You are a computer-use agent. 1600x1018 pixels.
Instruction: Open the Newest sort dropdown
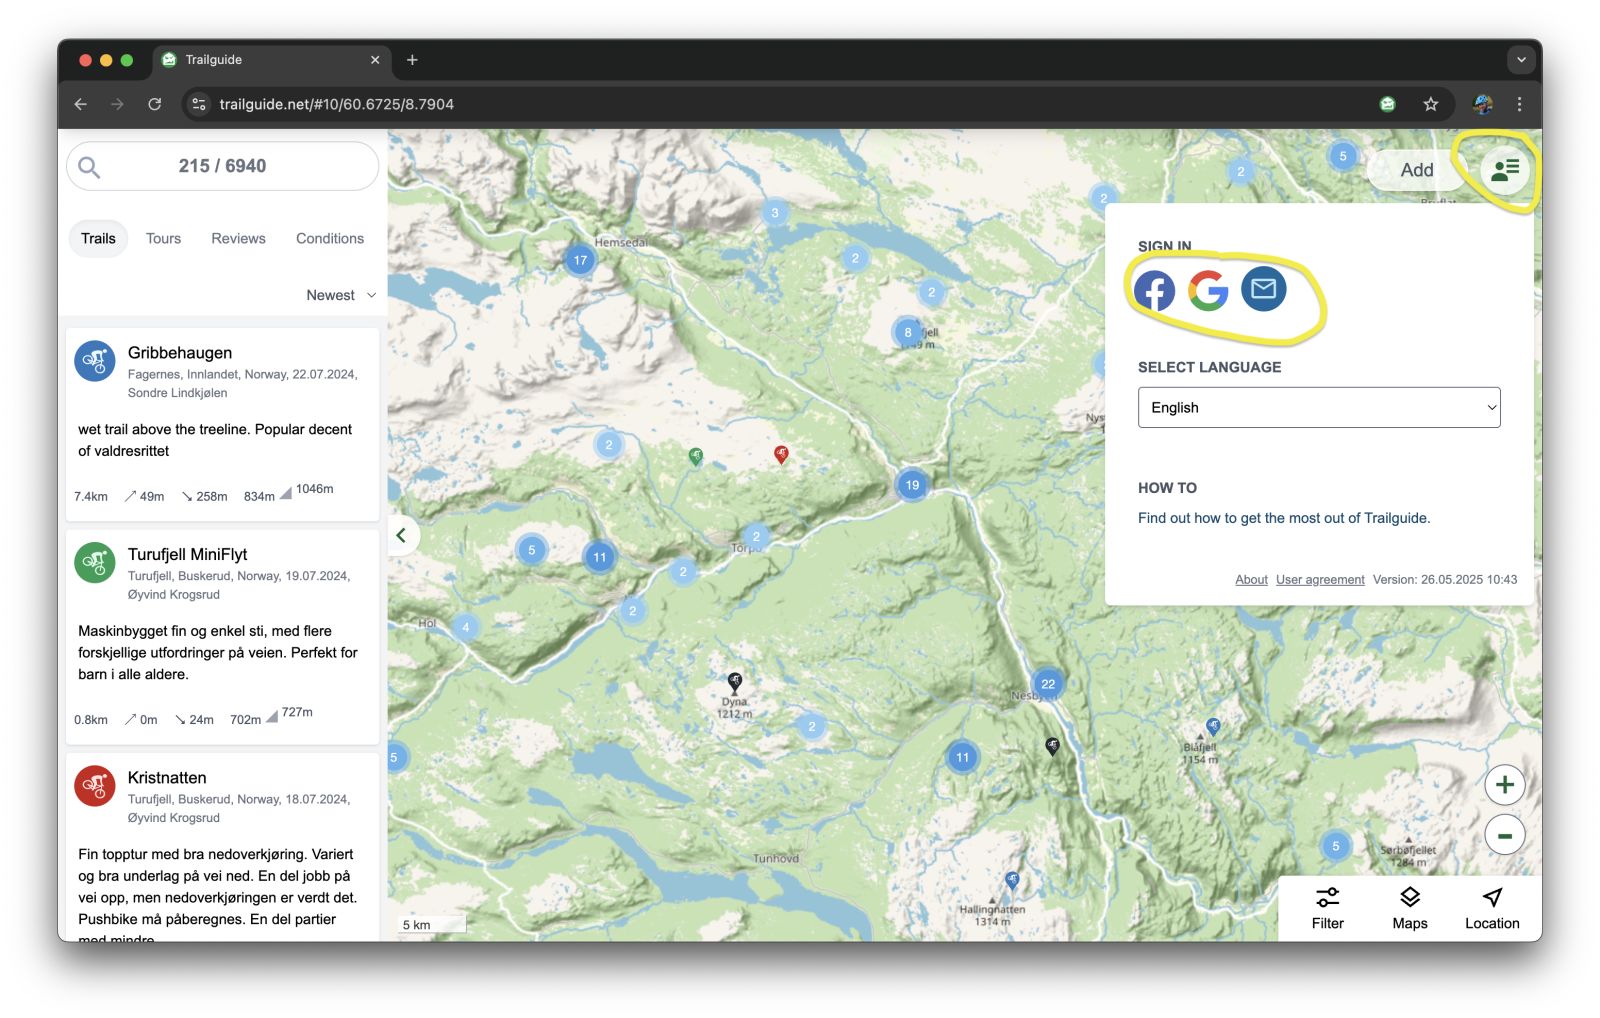[341, 295]
